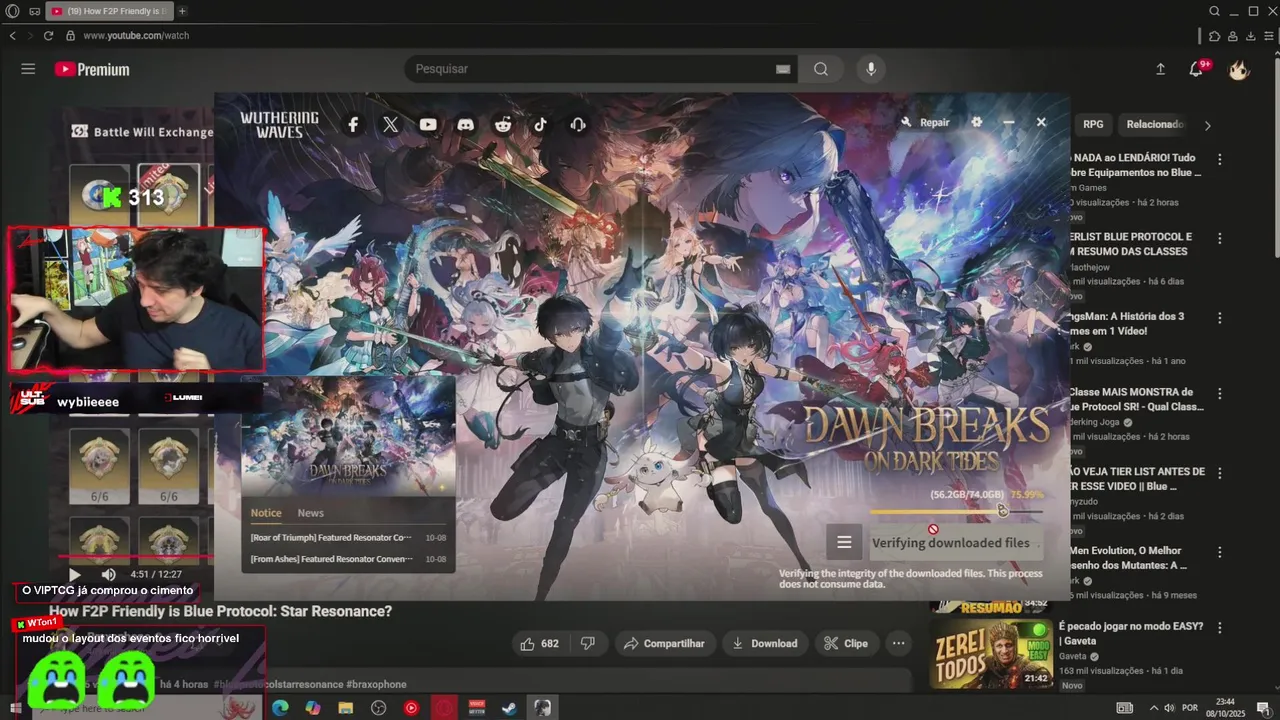Screen dimensions: 1280x720
Task: Open more actions ellipsis under video
Action: (x=898, y=643)
